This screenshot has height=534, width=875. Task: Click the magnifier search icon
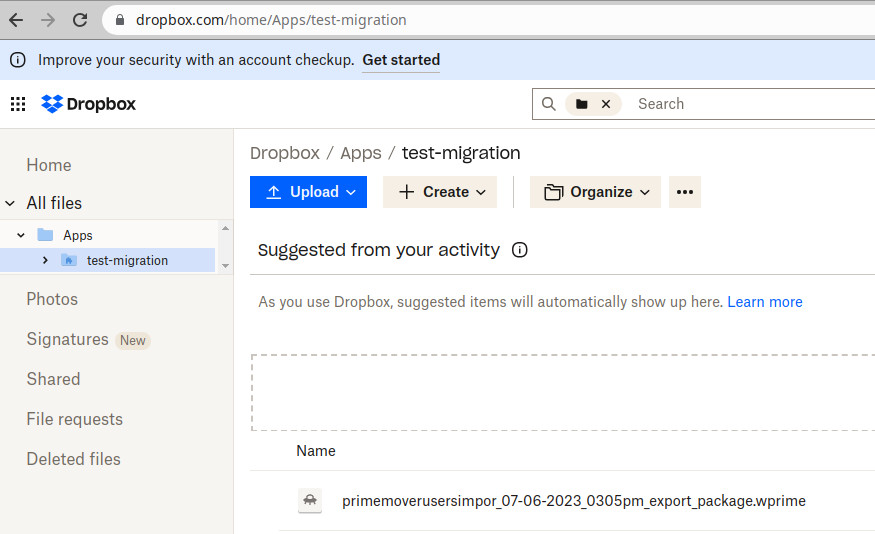tap(549, 104)
